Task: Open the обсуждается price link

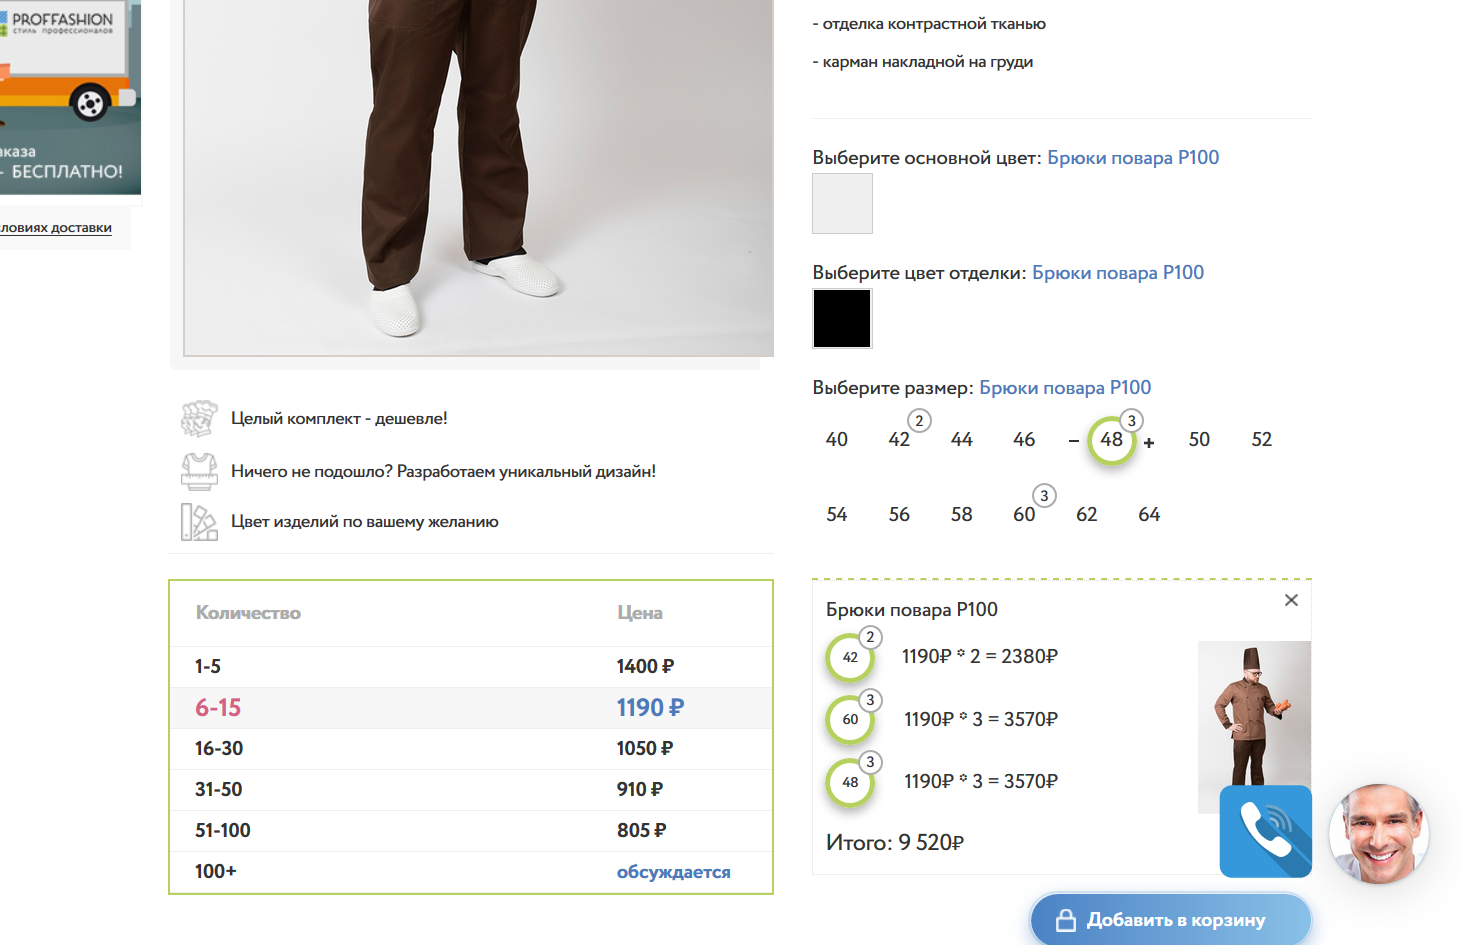Action: 673,872
